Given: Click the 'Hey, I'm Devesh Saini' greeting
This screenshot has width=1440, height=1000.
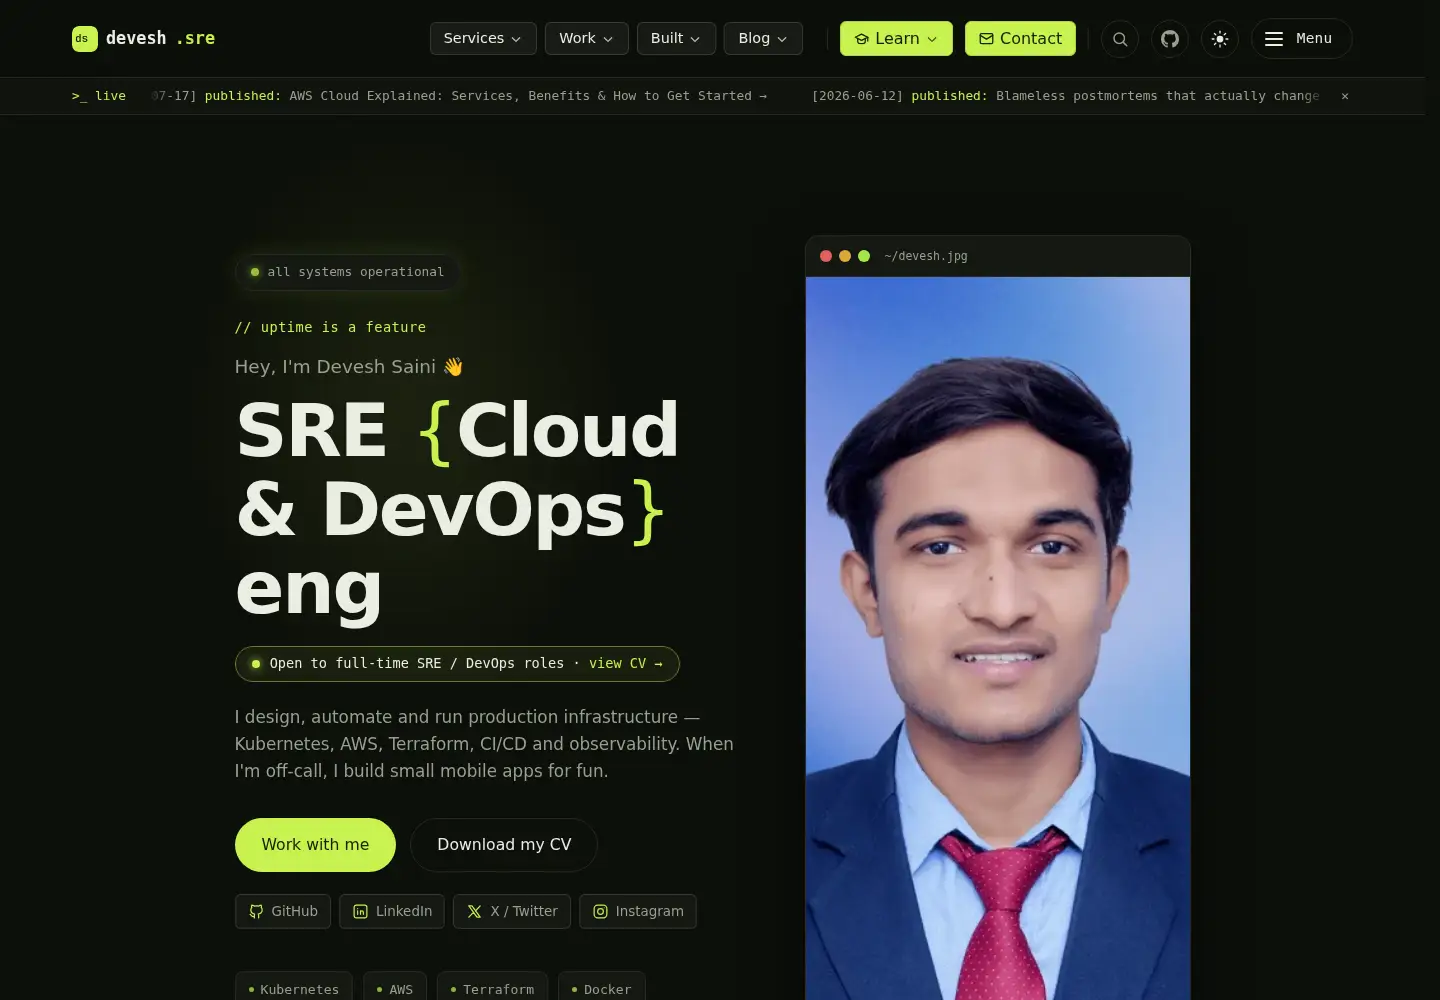Looking at the screenshot, I should click(x=349, y=367).
